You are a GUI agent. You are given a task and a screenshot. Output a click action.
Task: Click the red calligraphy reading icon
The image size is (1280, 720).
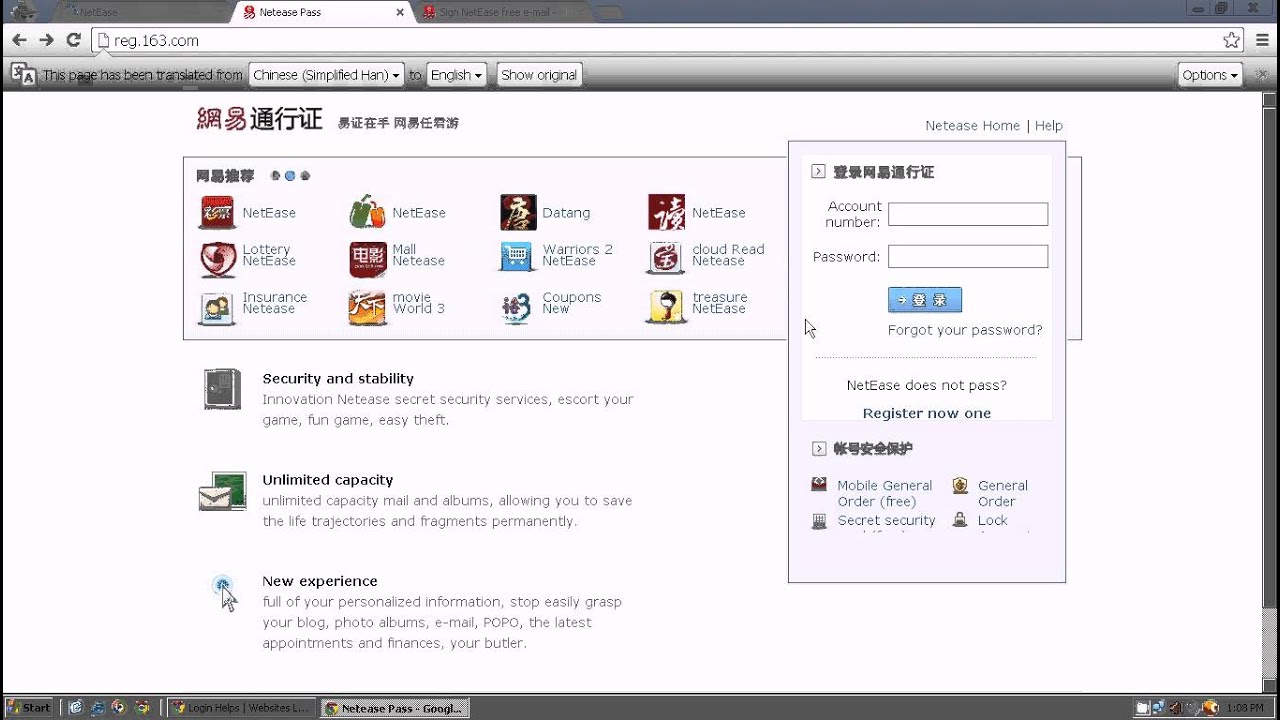pos(666,212)
